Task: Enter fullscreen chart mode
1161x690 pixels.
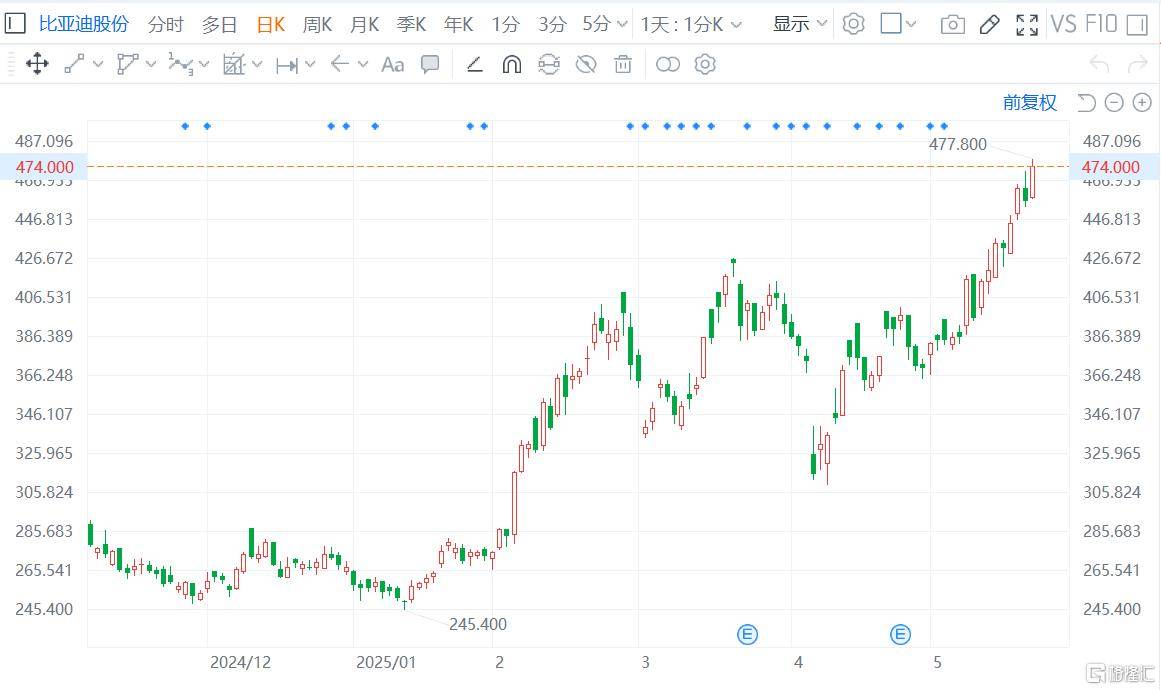Action: [x=1026, y=25]
